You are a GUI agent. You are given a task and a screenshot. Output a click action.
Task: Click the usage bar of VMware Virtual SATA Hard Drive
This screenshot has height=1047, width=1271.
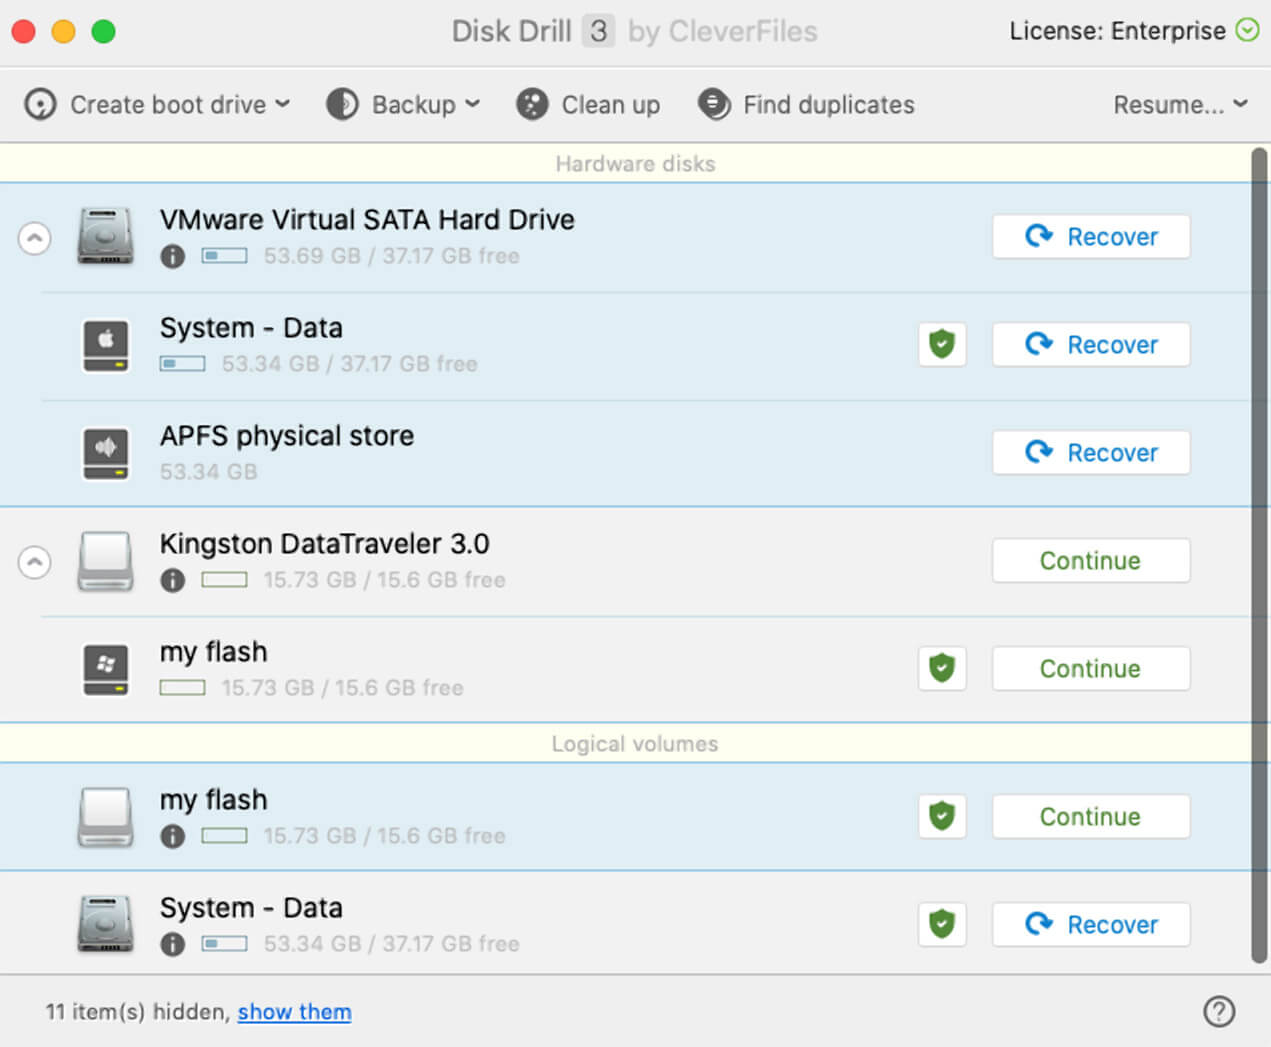[x=225, y=256]
